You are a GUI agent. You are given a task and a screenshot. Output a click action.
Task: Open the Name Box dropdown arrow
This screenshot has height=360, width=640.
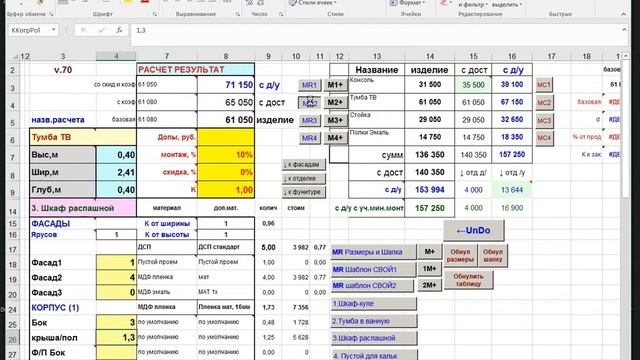pos(53,30)
